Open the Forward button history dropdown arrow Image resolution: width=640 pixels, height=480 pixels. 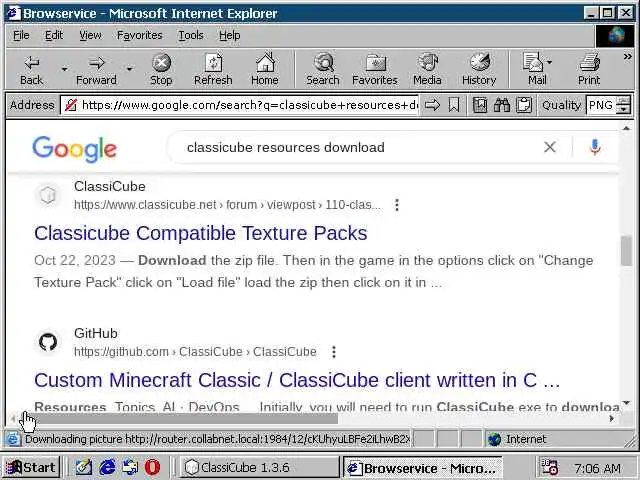pyautogui.click(x=129, y=69)
